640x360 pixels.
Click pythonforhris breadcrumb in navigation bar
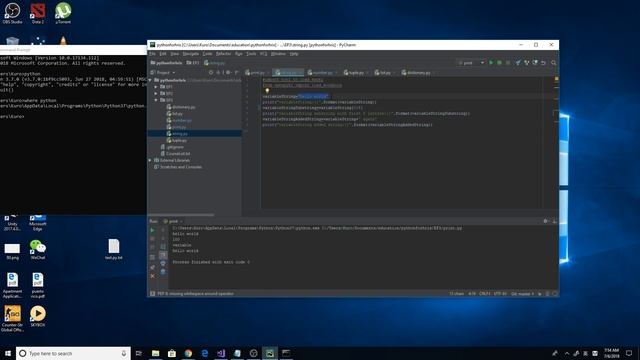pos(167,63)
